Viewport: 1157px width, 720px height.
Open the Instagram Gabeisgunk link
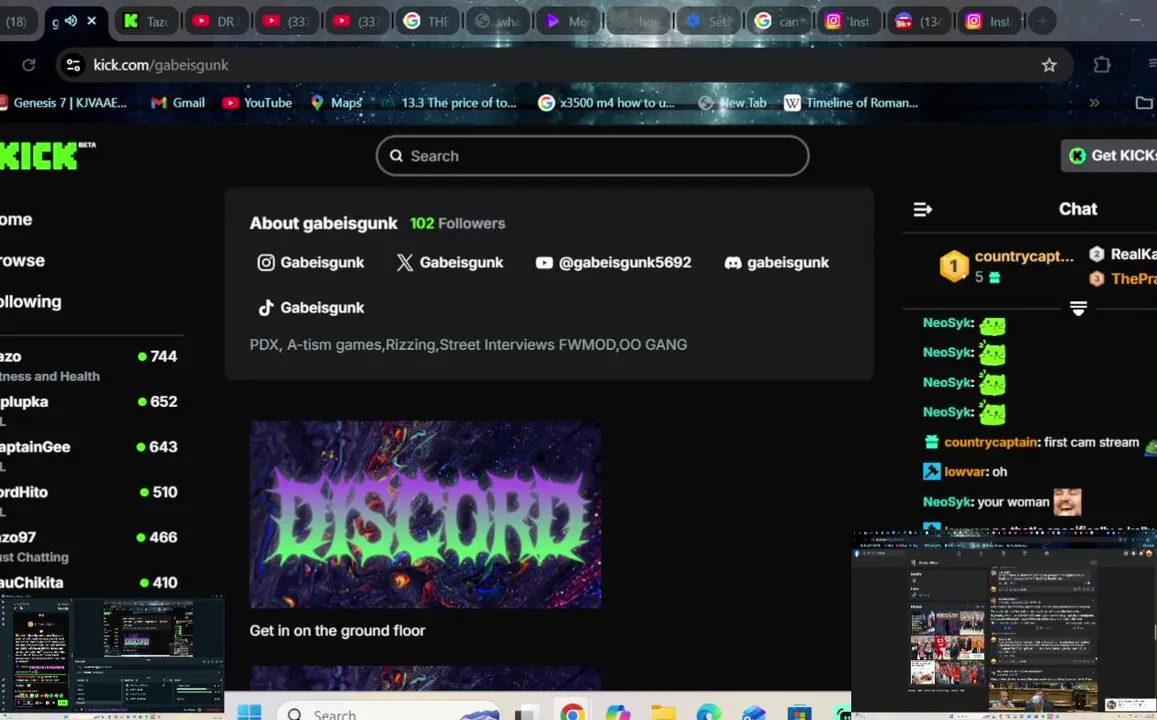coord(311,263)
